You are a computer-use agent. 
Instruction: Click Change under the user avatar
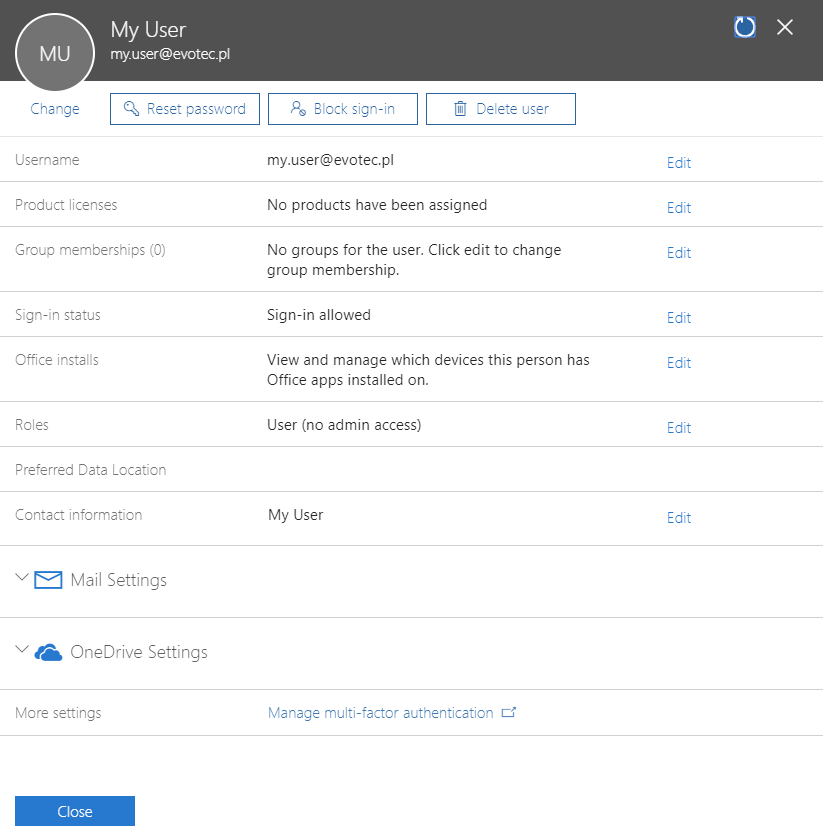pyautogui.click(x=53, y=108)
